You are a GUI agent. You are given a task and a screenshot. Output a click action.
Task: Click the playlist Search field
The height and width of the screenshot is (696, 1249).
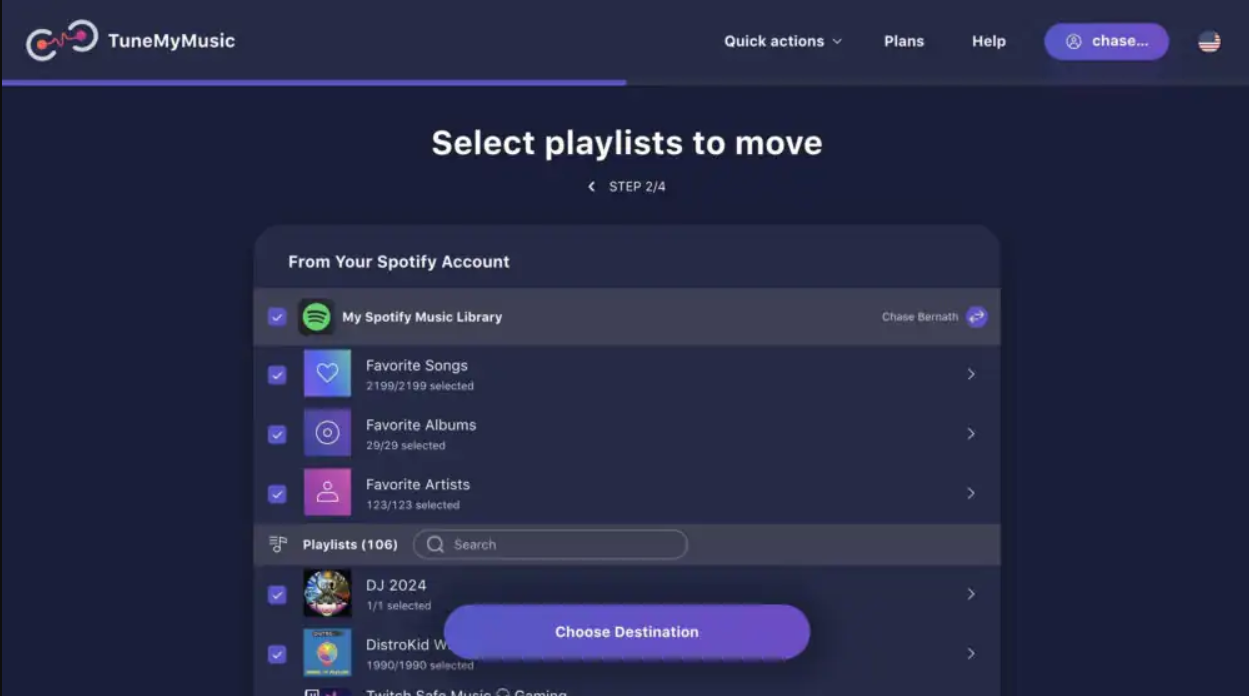pos(550,545)
